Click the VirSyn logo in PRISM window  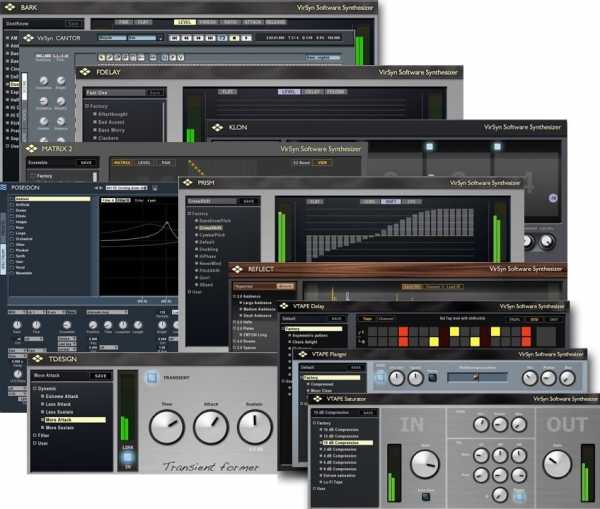tap(188, 183)
